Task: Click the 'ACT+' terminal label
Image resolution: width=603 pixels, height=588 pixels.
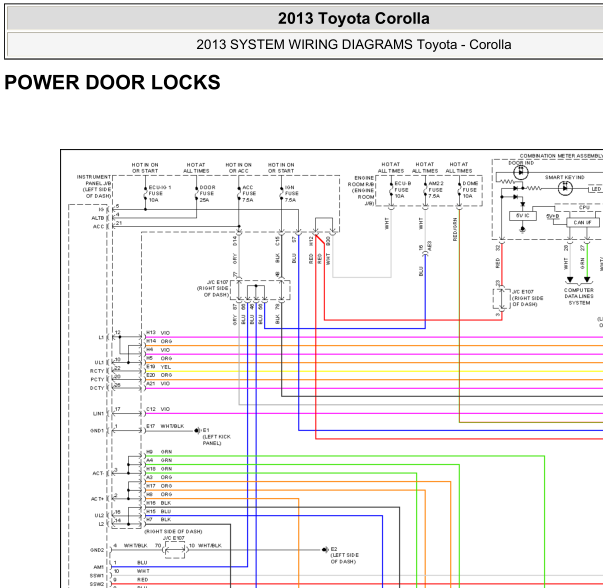Action: [98, 499]
